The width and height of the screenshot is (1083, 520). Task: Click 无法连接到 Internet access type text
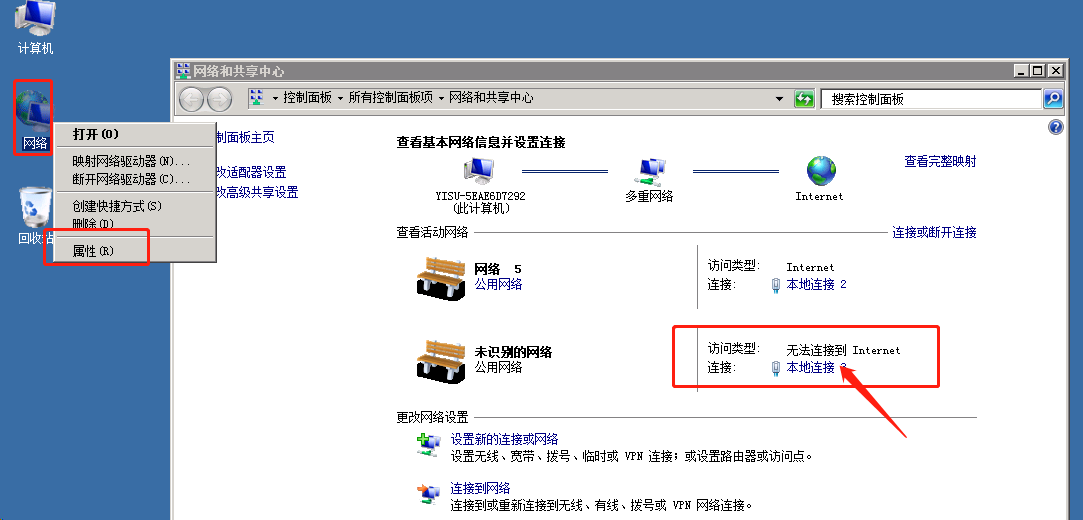[x=843, y=350]
